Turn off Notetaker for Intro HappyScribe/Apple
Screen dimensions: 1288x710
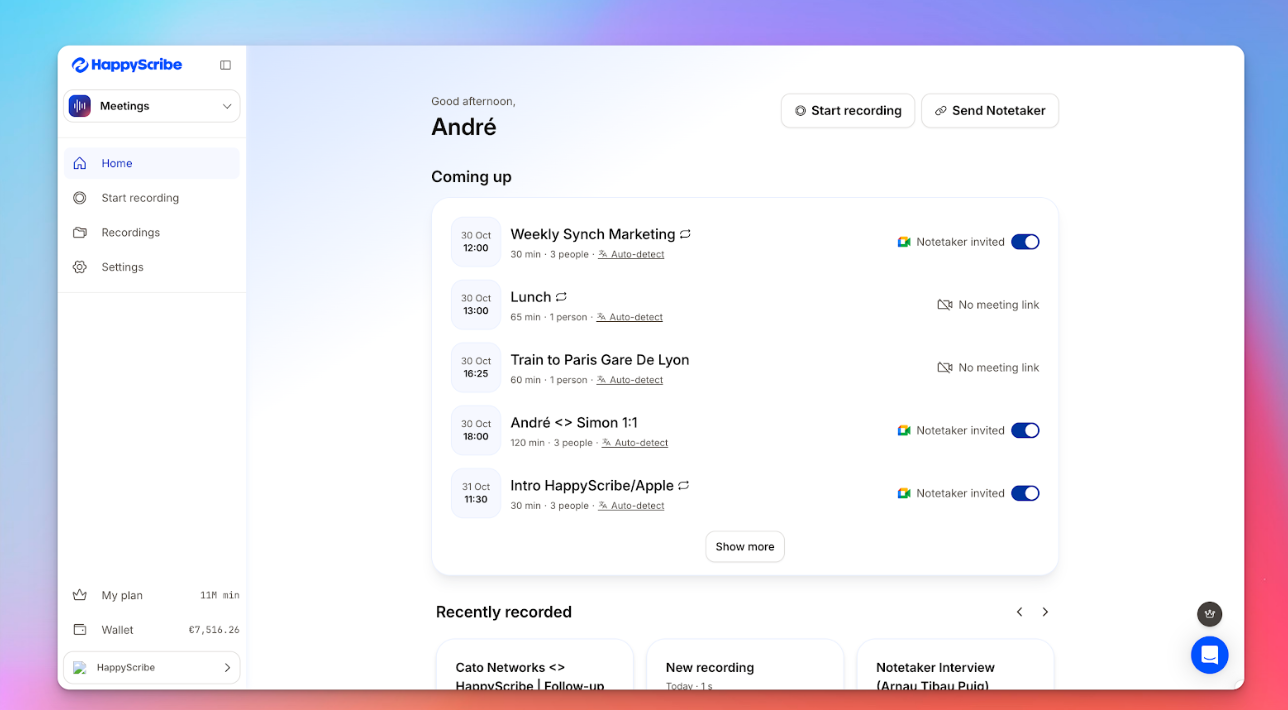(x=1025, y=492)
